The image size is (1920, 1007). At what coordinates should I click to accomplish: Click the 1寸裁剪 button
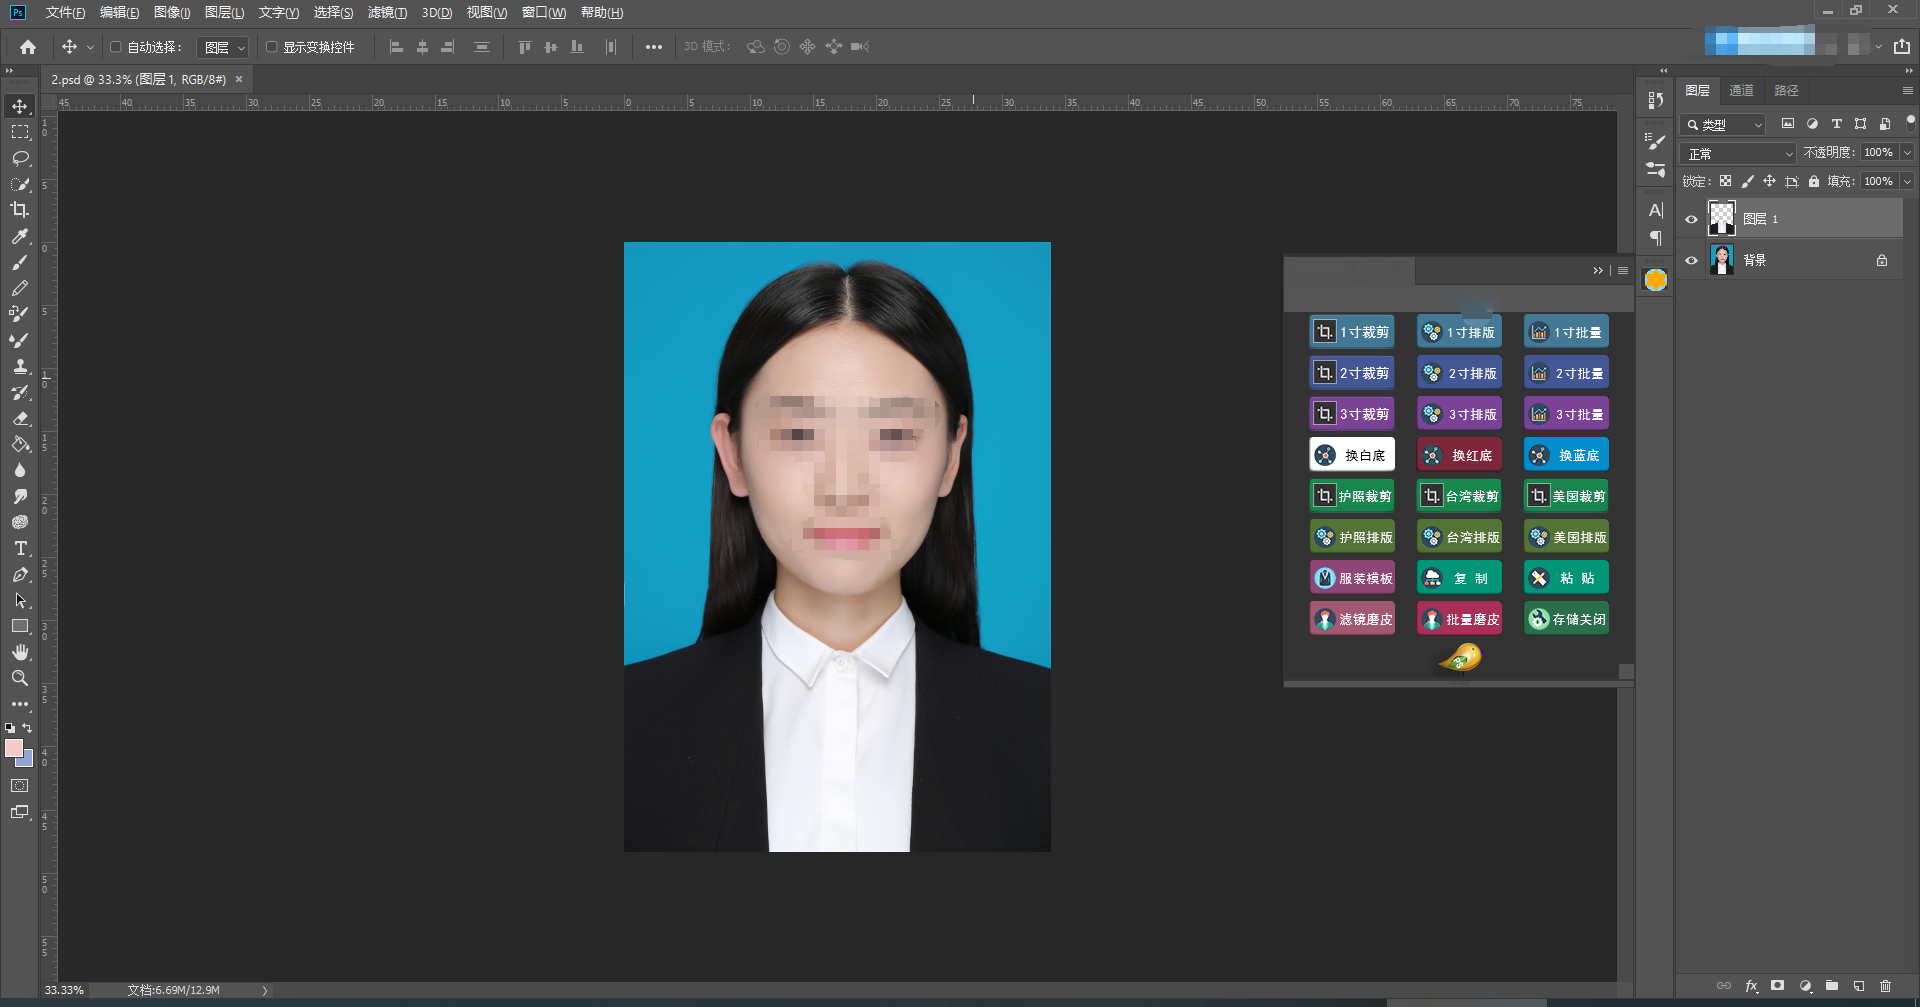[1352, 332]
